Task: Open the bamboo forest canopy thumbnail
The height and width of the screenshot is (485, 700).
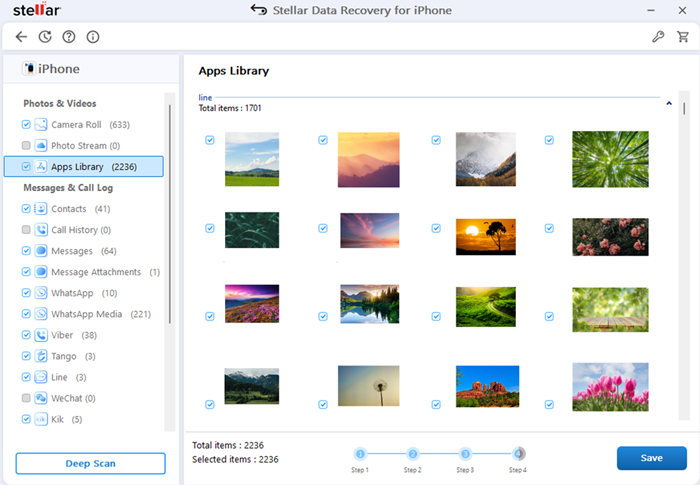Action: [x=610, y=159]
